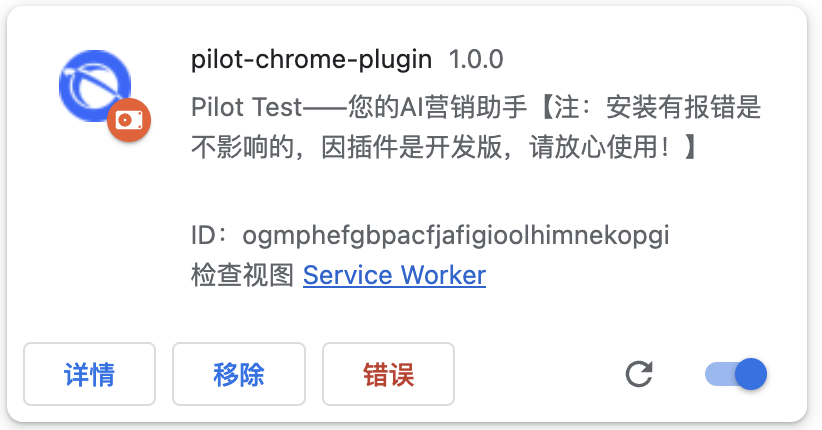Click the "ID:" label before the identifier

point(210,235)
